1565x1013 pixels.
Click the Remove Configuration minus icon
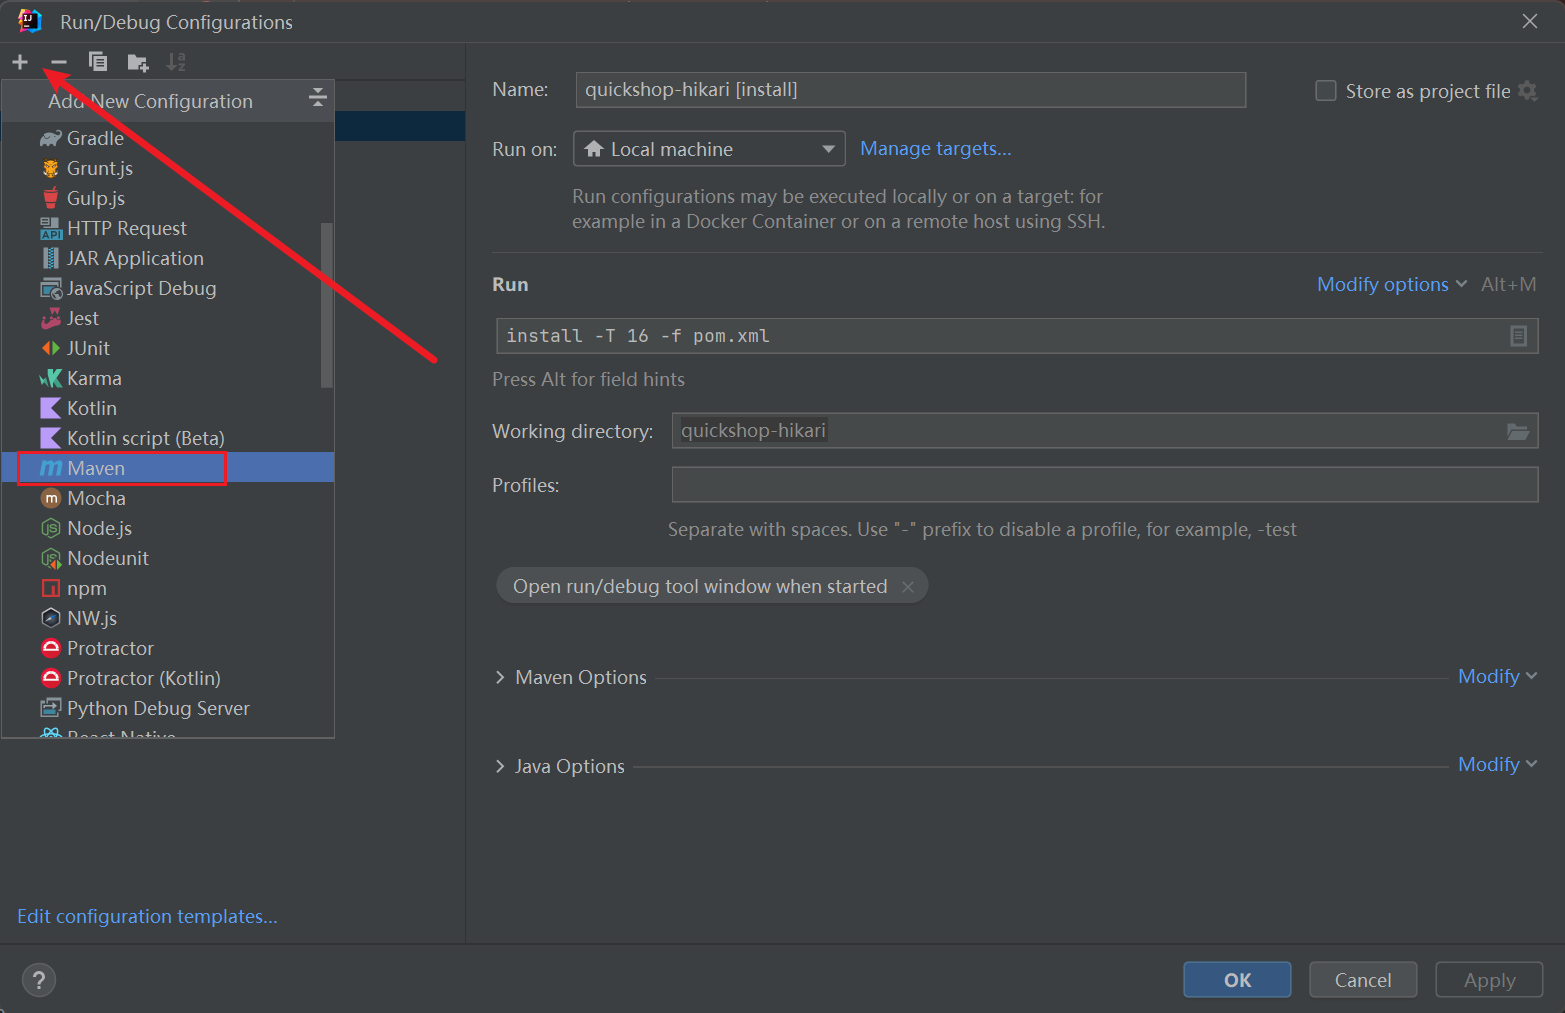[x=59, y=62]
